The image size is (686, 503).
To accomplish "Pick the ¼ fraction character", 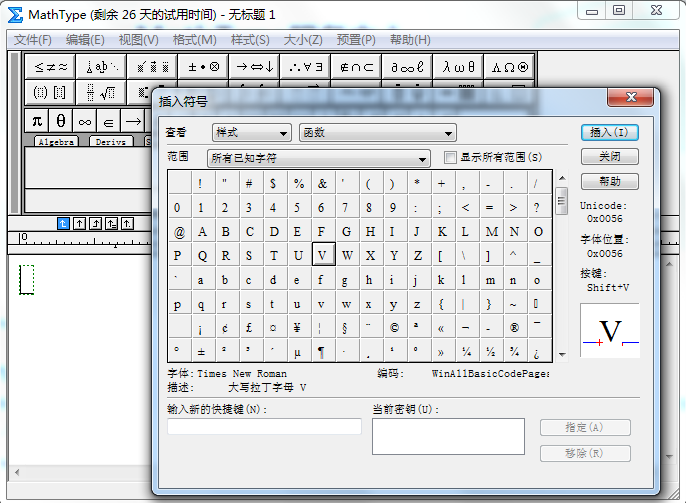I will click(466, 351).
